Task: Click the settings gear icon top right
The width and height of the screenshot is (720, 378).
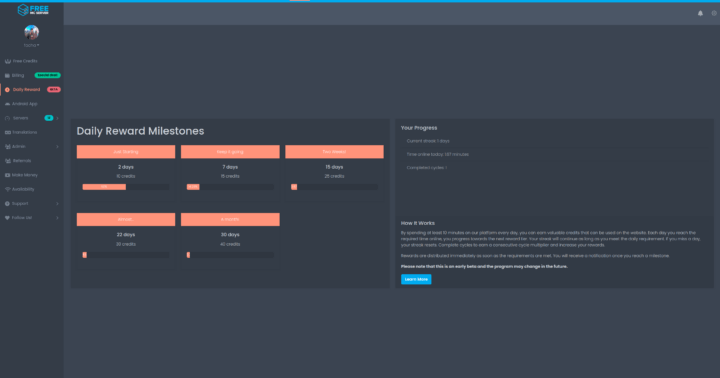Action: click(714, 13)
